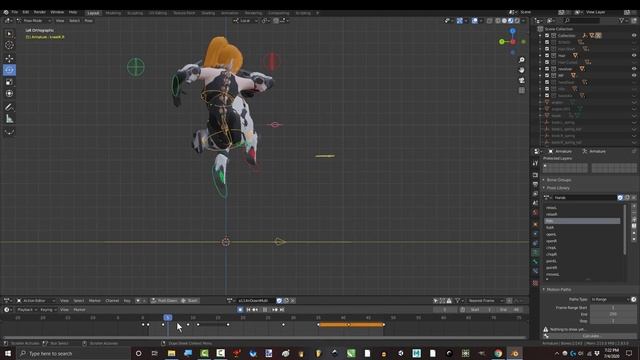Select the Transform tool
This screenshot has height=360, width=640.
(x=9, y=93)
